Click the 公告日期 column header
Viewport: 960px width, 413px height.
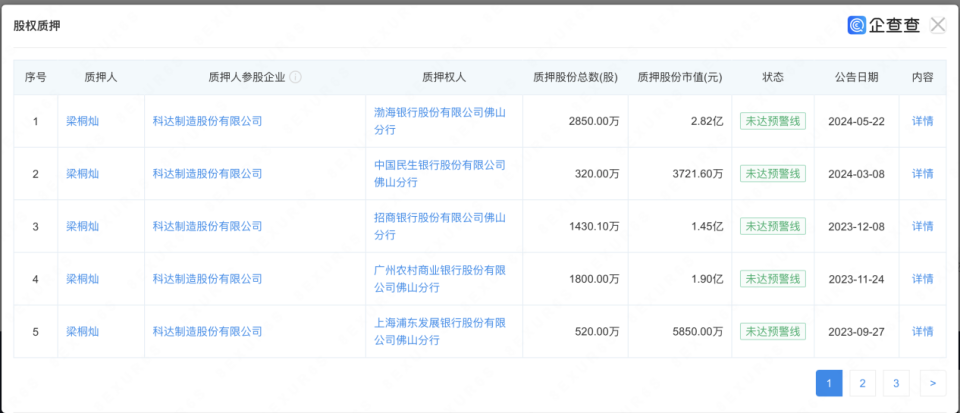[x=856, y=77]
